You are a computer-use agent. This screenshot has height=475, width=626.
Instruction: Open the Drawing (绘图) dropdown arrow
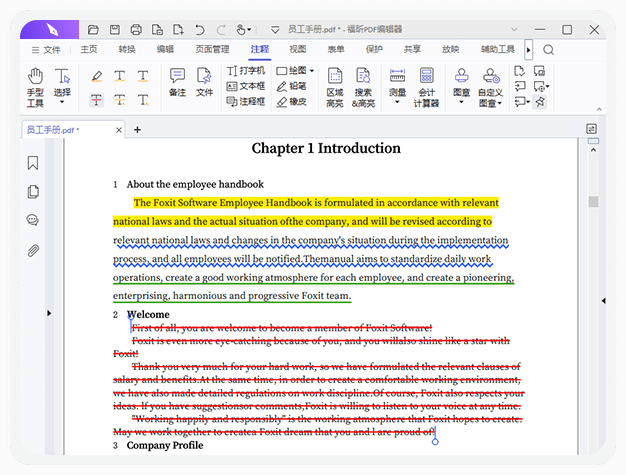click(x=312, y=71)
